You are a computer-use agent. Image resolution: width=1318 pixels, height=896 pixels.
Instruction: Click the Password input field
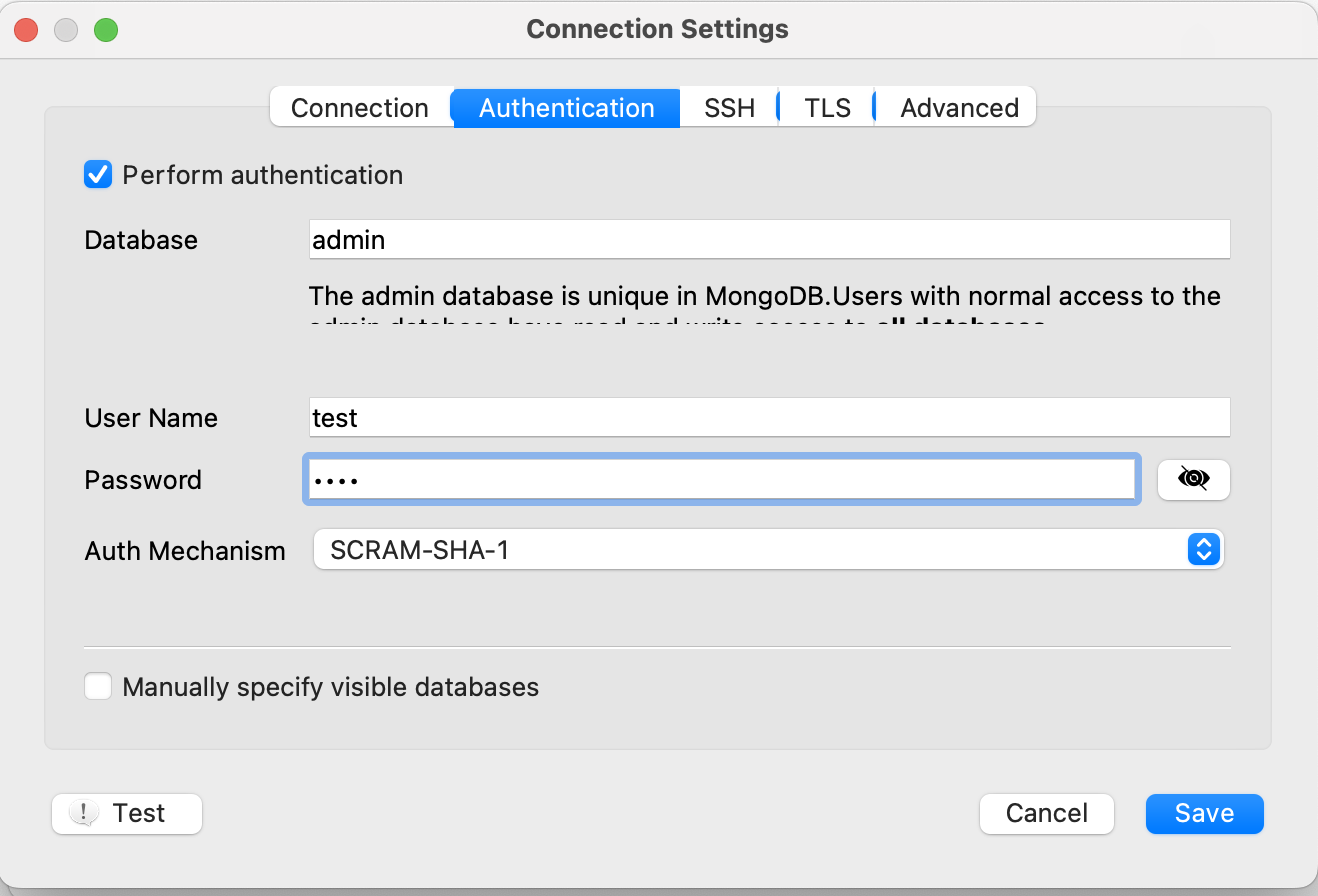(720, 480)
